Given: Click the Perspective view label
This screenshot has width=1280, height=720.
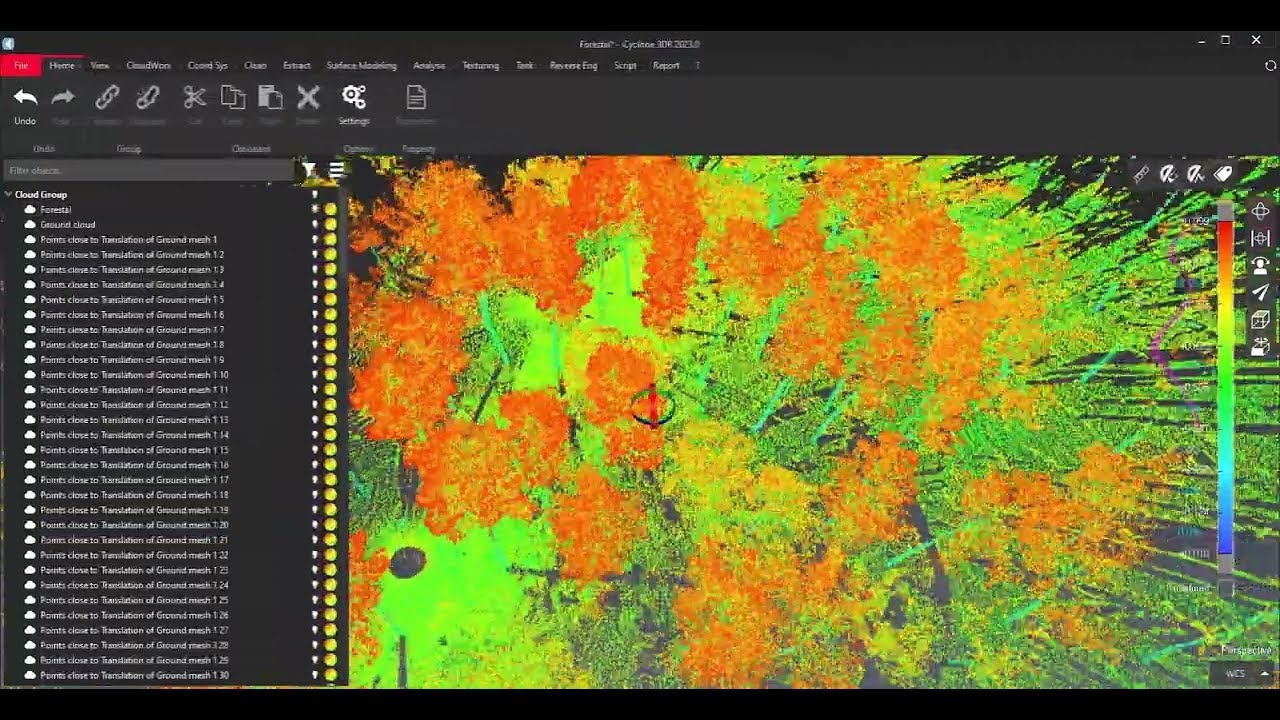Looking at the screenshot, I should click(x=1247, y=650).
